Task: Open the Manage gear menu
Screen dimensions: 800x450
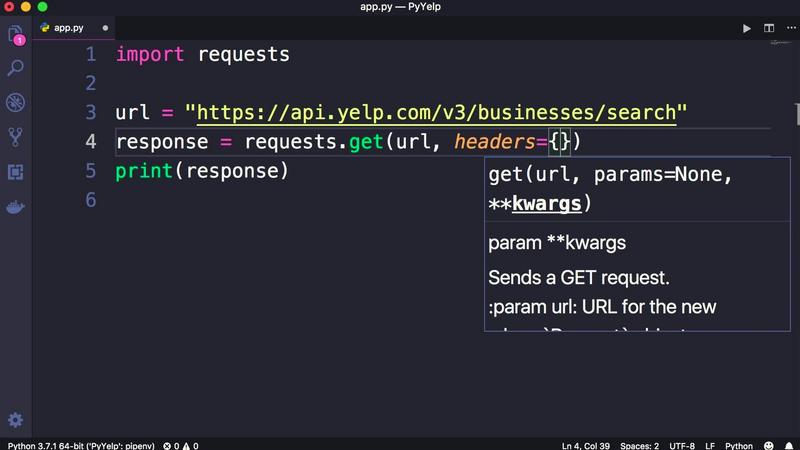Action: pyautogui.click(x=15, y=420)
